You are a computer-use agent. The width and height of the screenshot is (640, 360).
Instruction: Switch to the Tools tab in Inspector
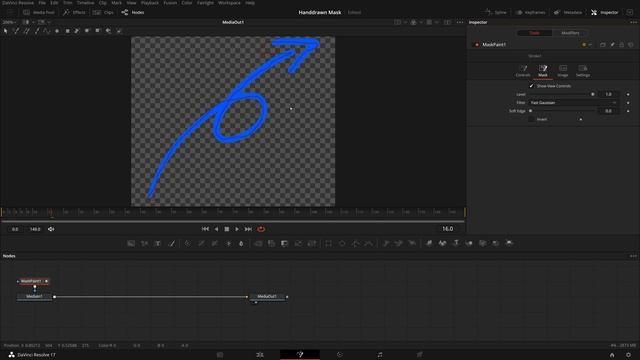point(535,33)
